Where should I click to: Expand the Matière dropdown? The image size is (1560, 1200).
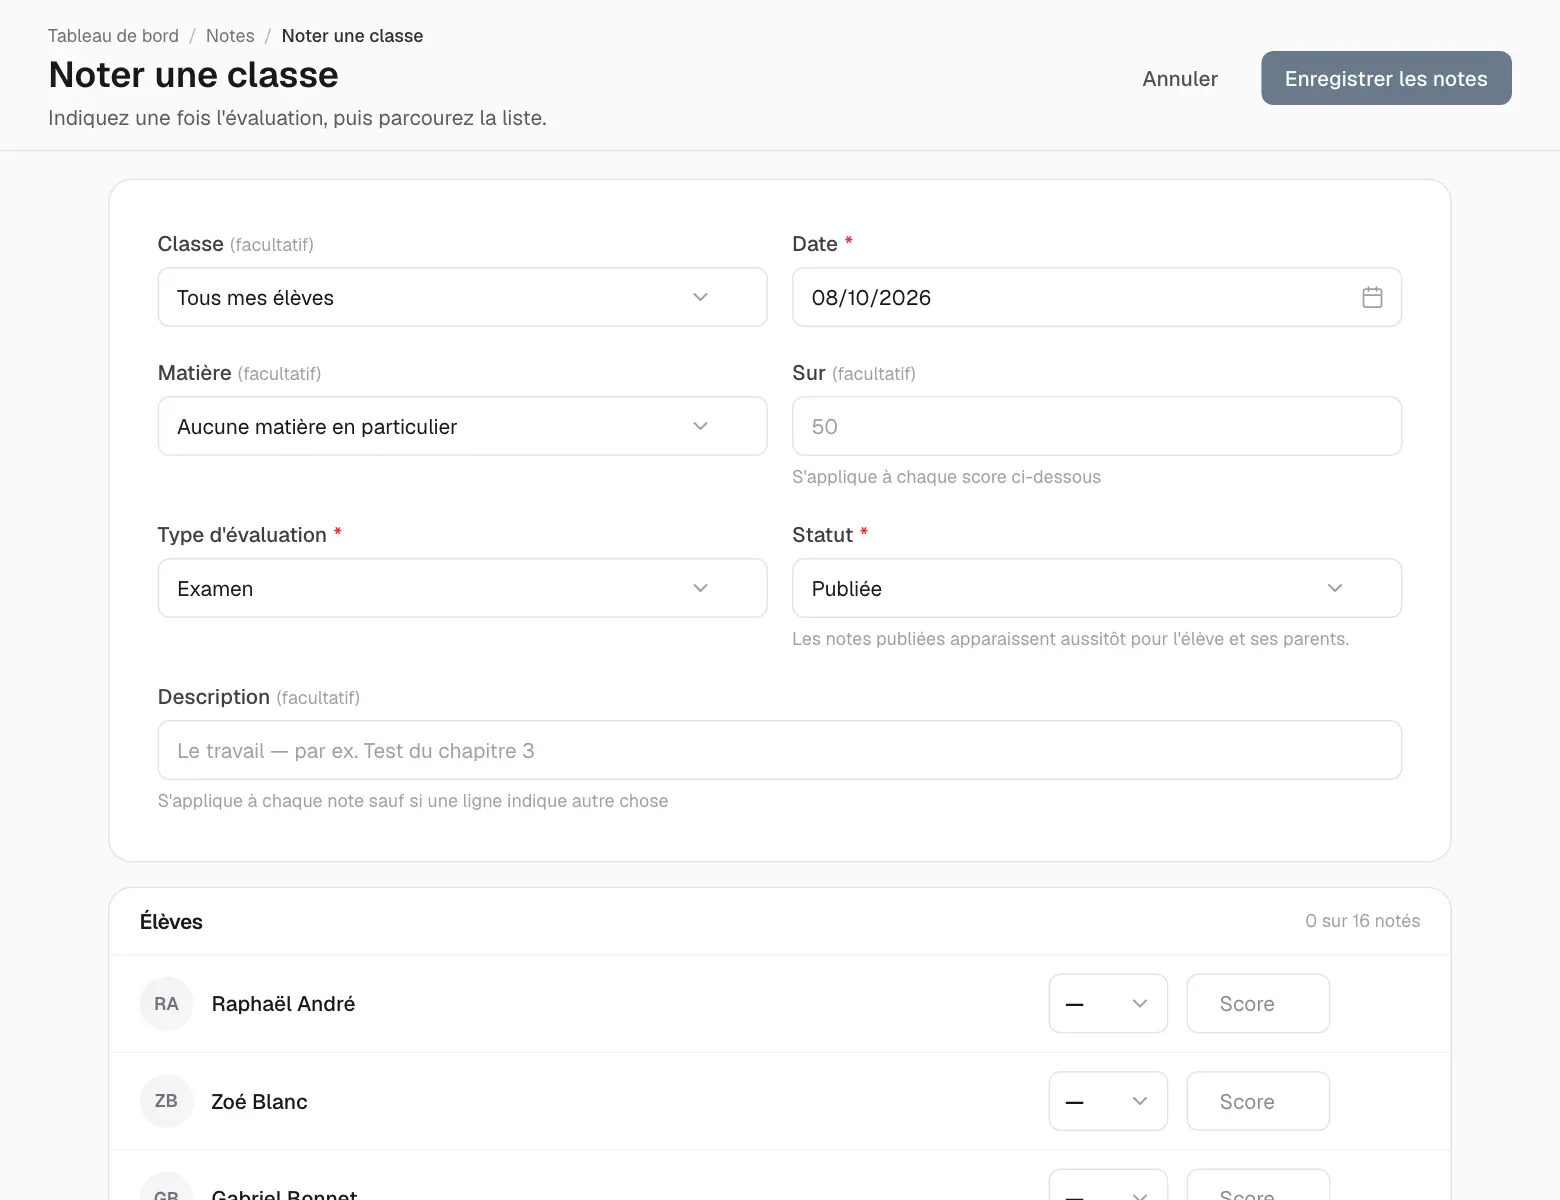pyautogui.click(x=462, y=426)
